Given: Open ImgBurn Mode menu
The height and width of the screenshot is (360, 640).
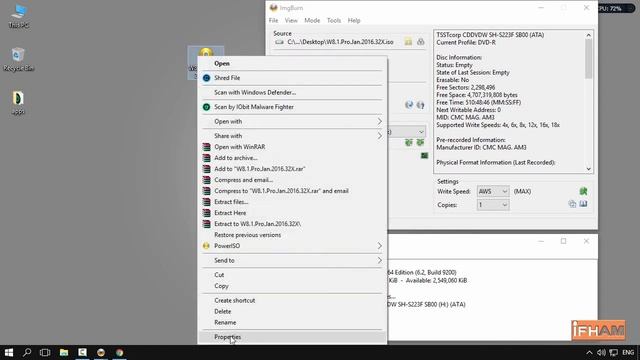Looking at the screenshot, I should (312, 20).
